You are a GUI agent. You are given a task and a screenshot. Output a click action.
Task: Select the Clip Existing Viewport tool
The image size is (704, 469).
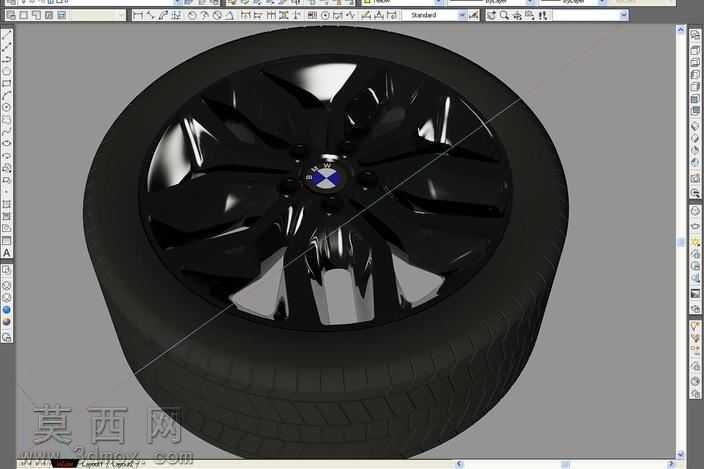point(62,16)
